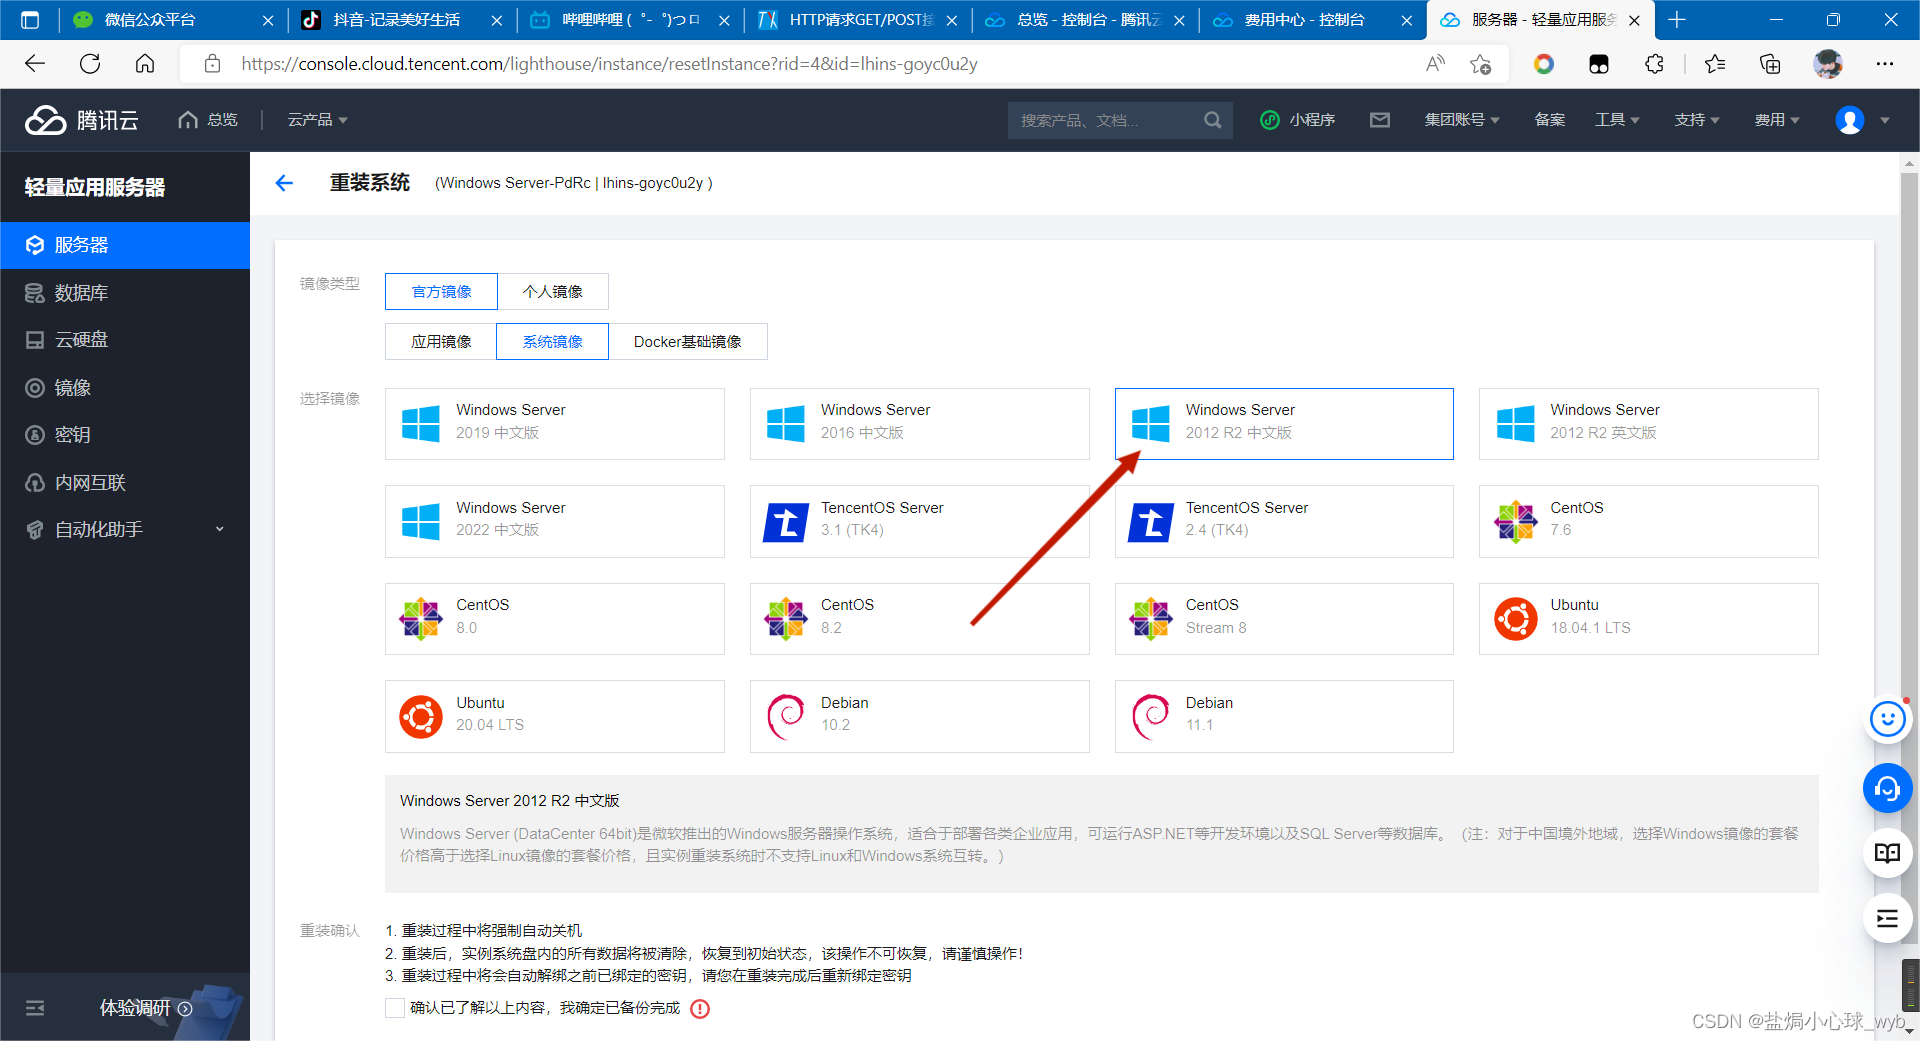Viewport: 1920px width, 1041px height.
Task: Click the user account avatar icon
Action: [x=1849, y=120]
